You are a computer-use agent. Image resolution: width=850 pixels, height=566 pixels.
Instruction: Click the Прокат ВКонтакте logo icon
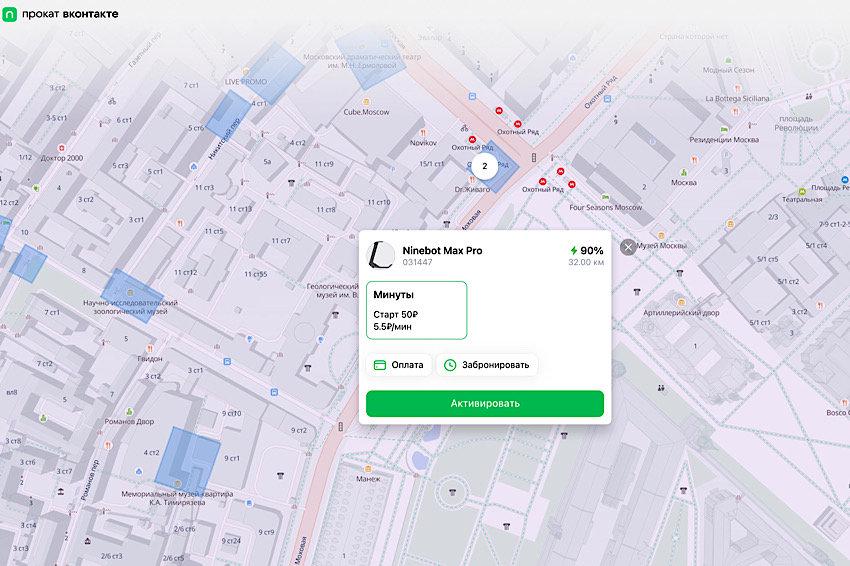click(10, 13)
